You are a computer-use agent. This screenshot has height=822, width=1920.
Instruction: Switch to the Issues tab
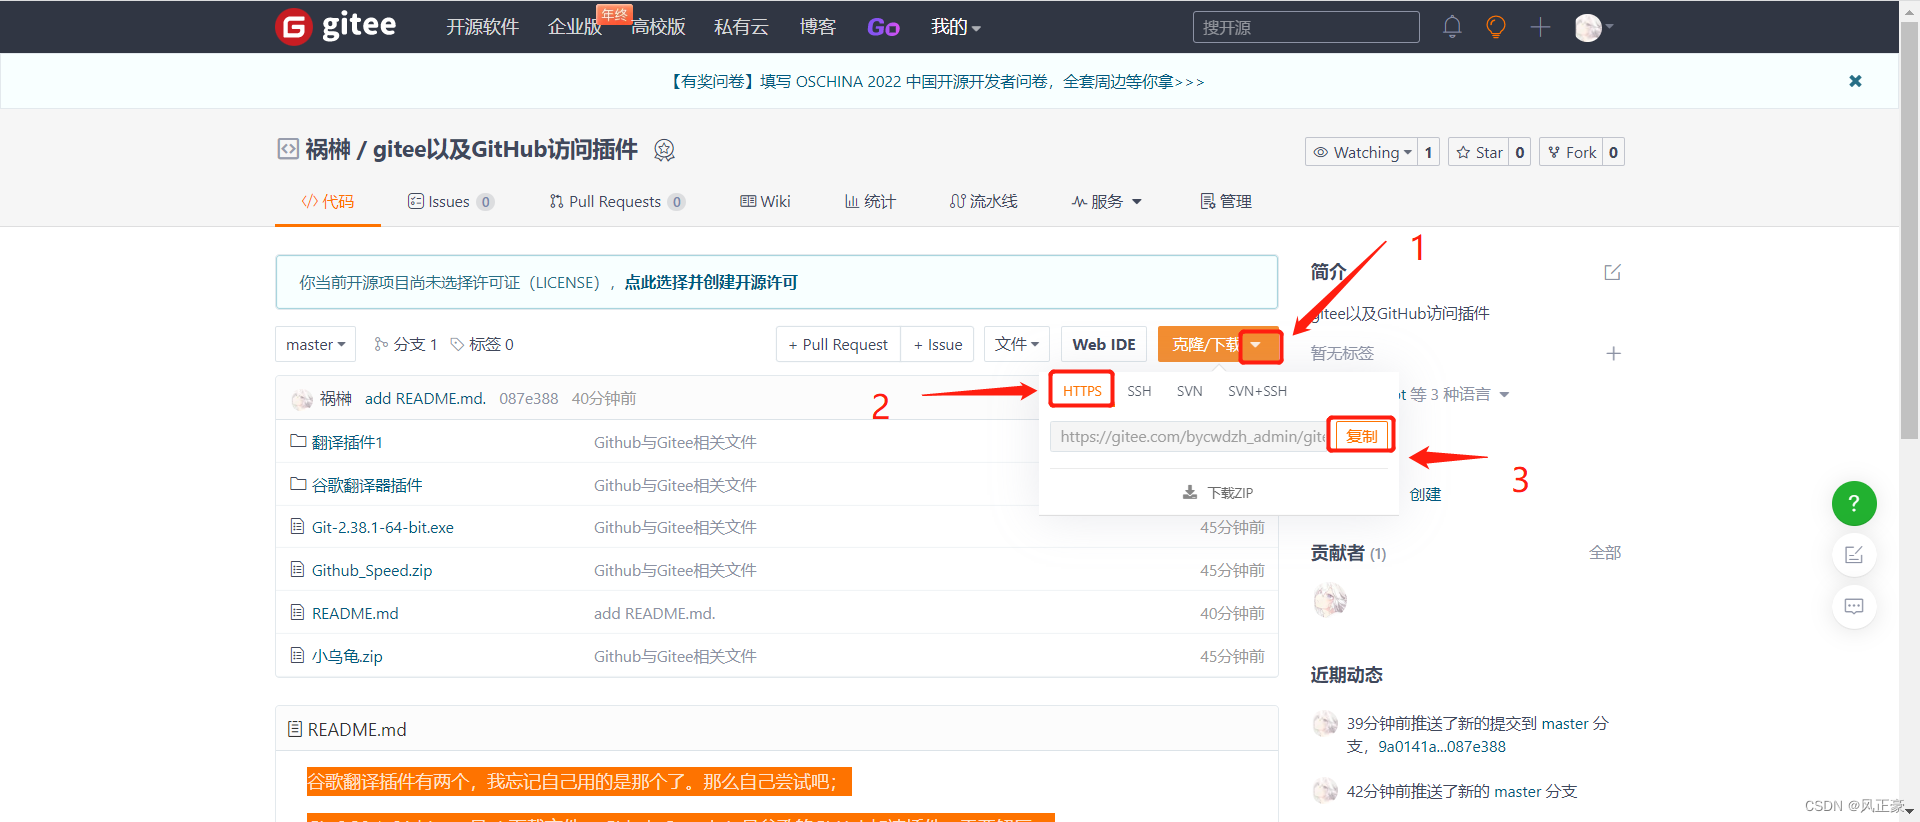pos(450,201)
